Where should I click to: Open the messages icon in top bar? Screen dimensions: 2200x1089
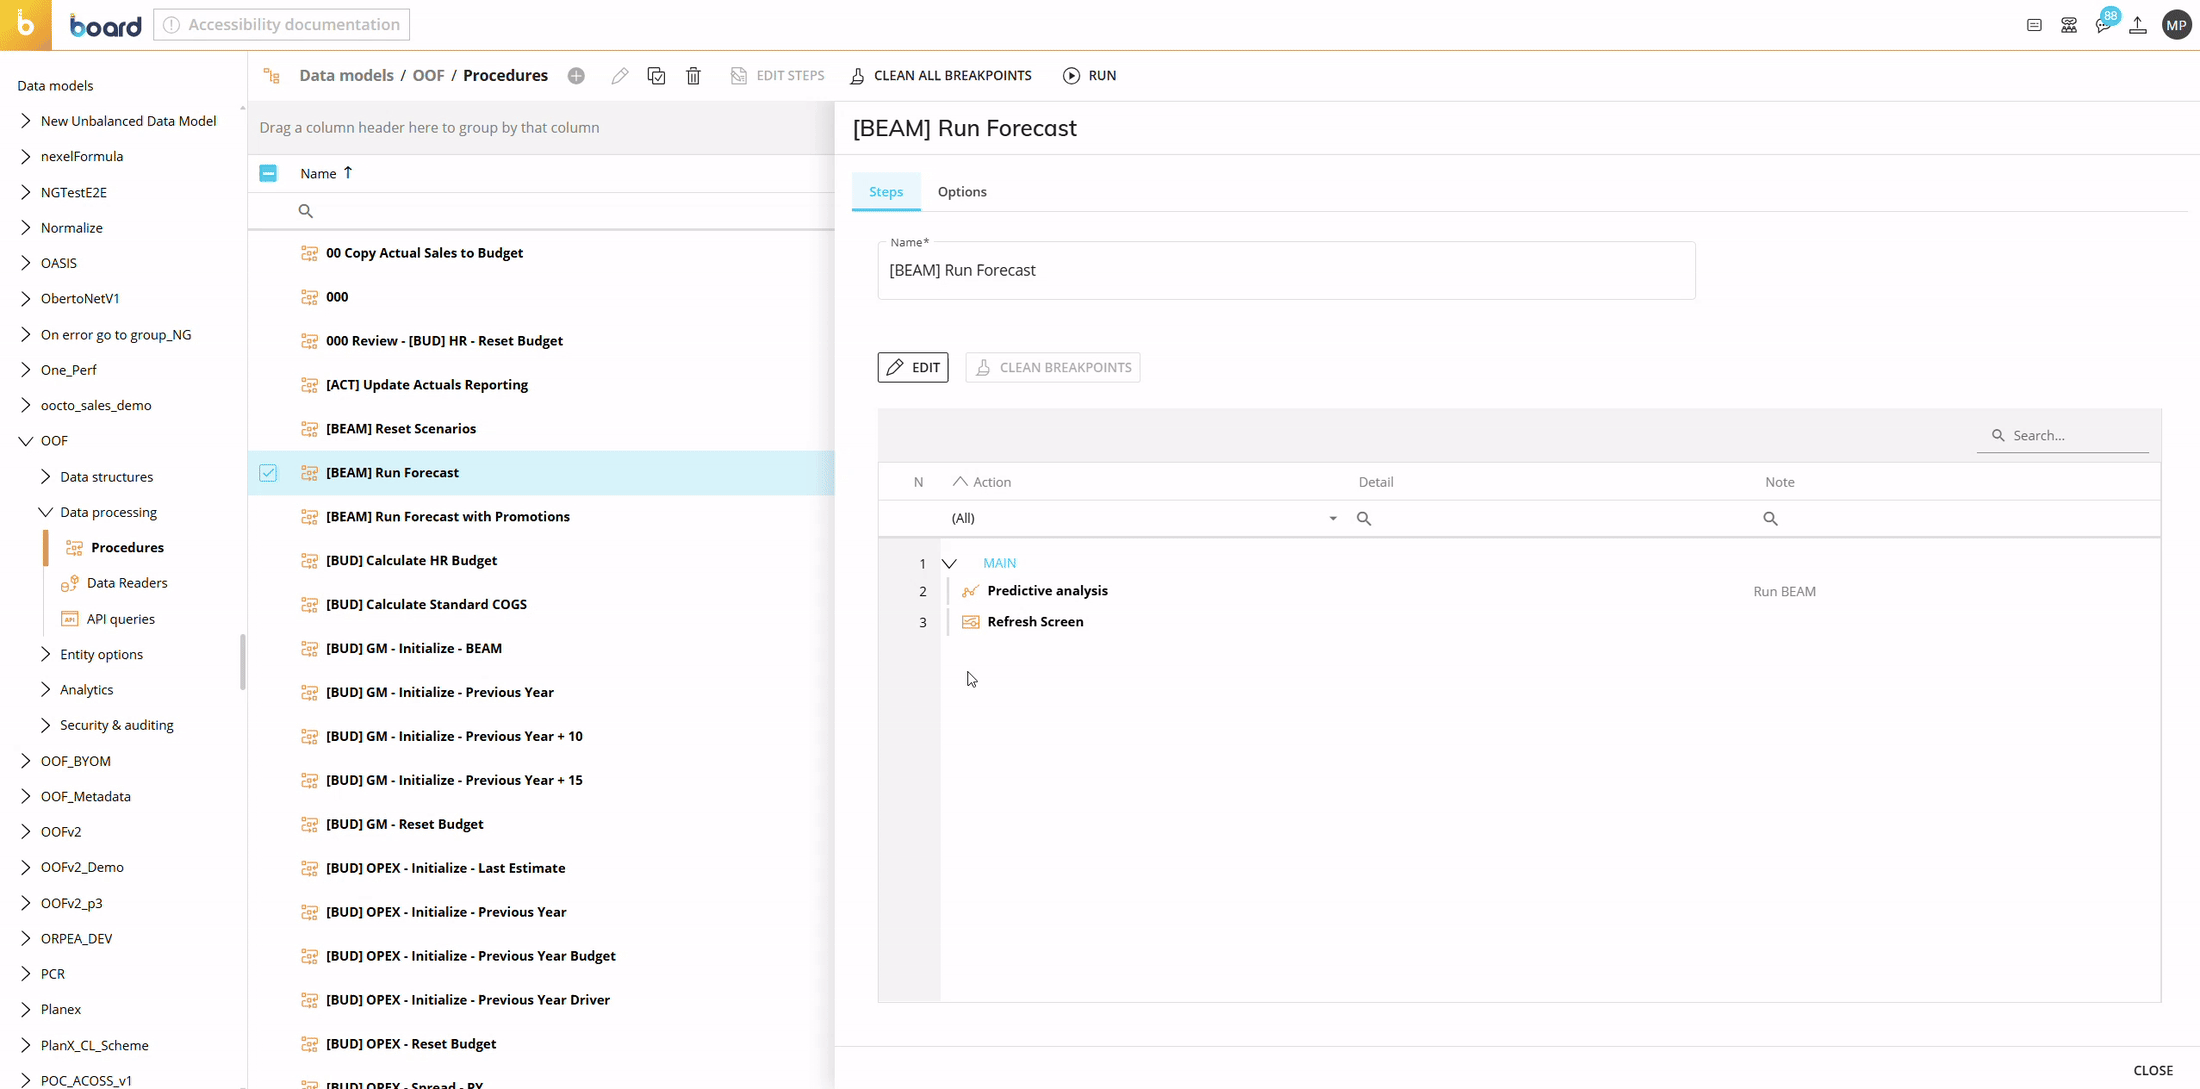pyautogui.click(x=2034, y=25)
